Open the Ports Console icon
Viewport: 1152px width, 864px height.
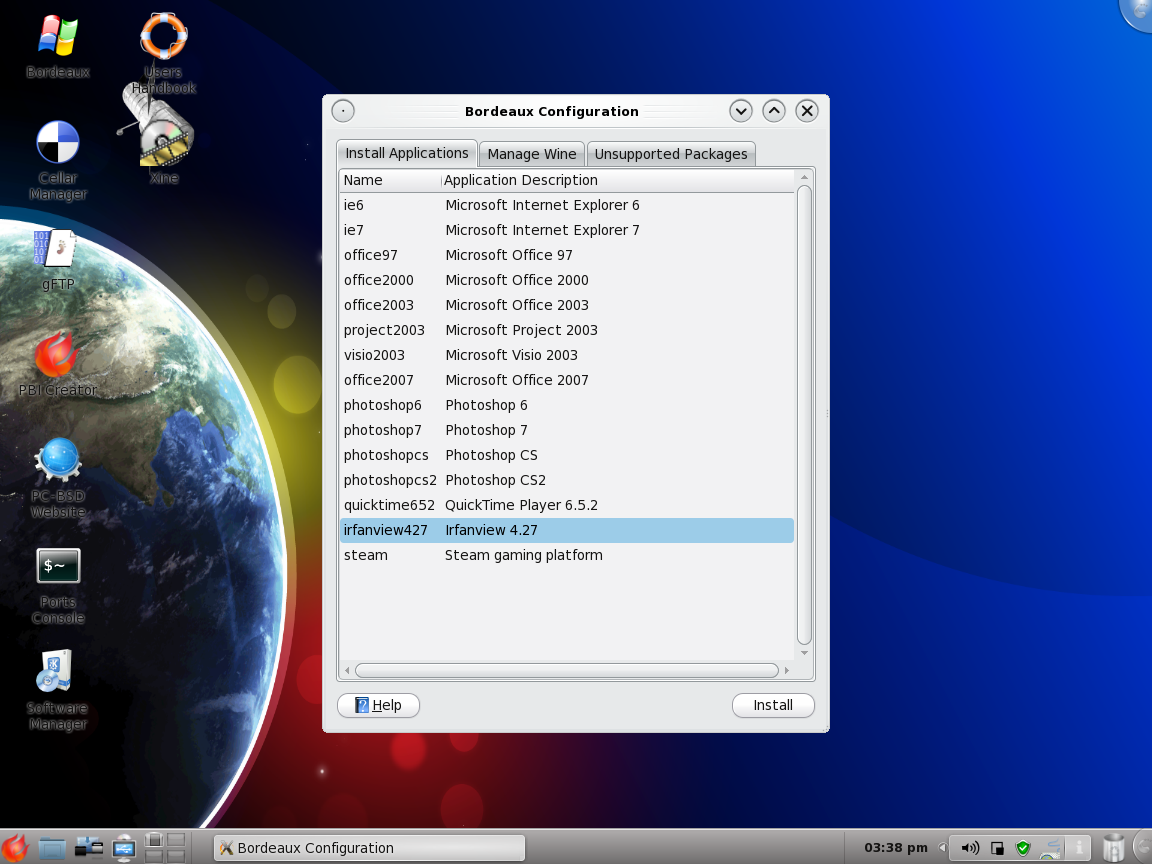(x=57, y=584)
